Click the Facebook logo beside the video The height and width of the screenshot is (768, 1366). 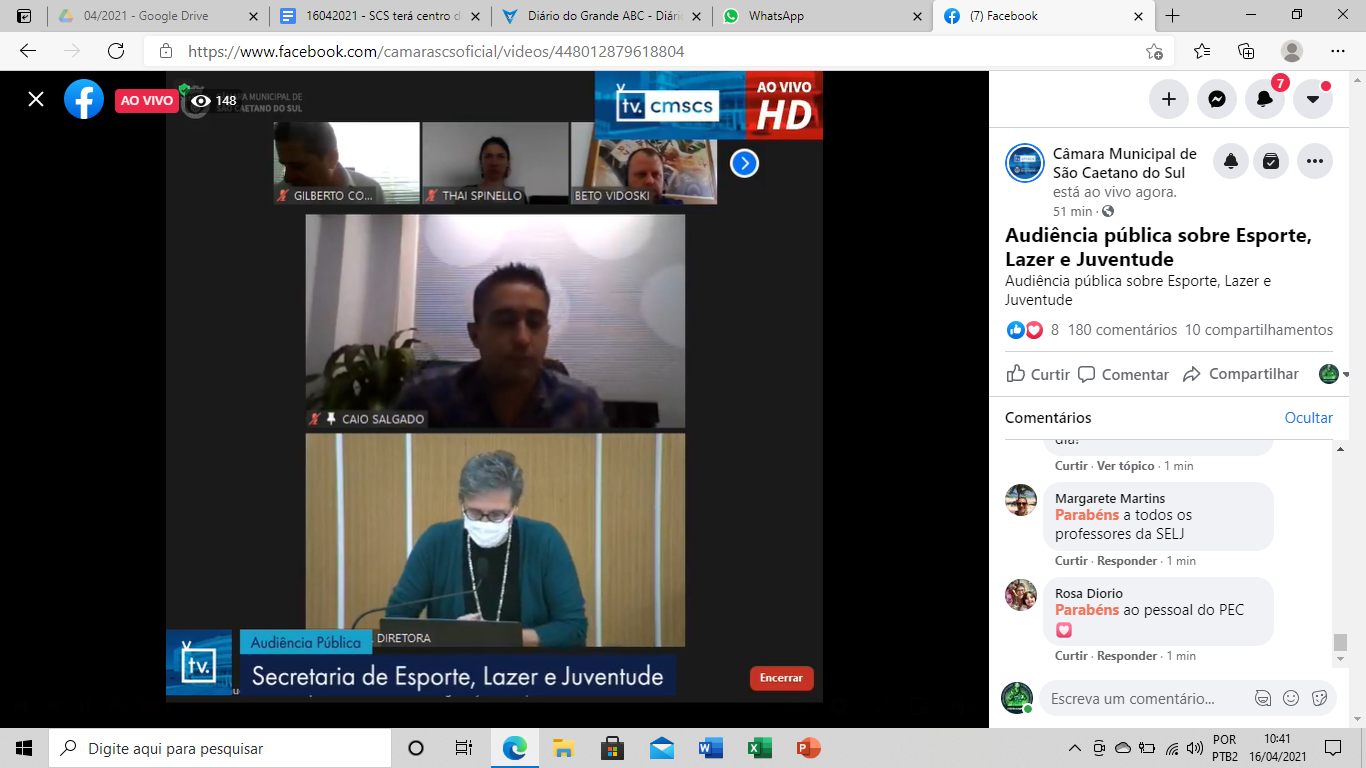[x=84, y=99]
